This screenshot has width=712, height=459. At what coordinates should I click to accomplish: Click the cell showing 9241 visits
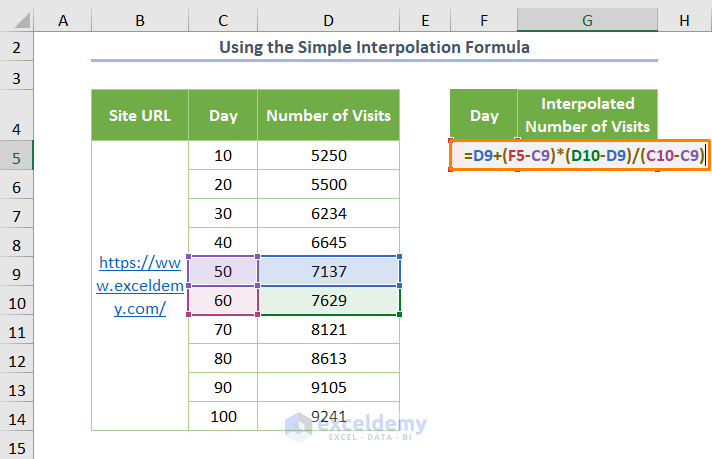328,415
